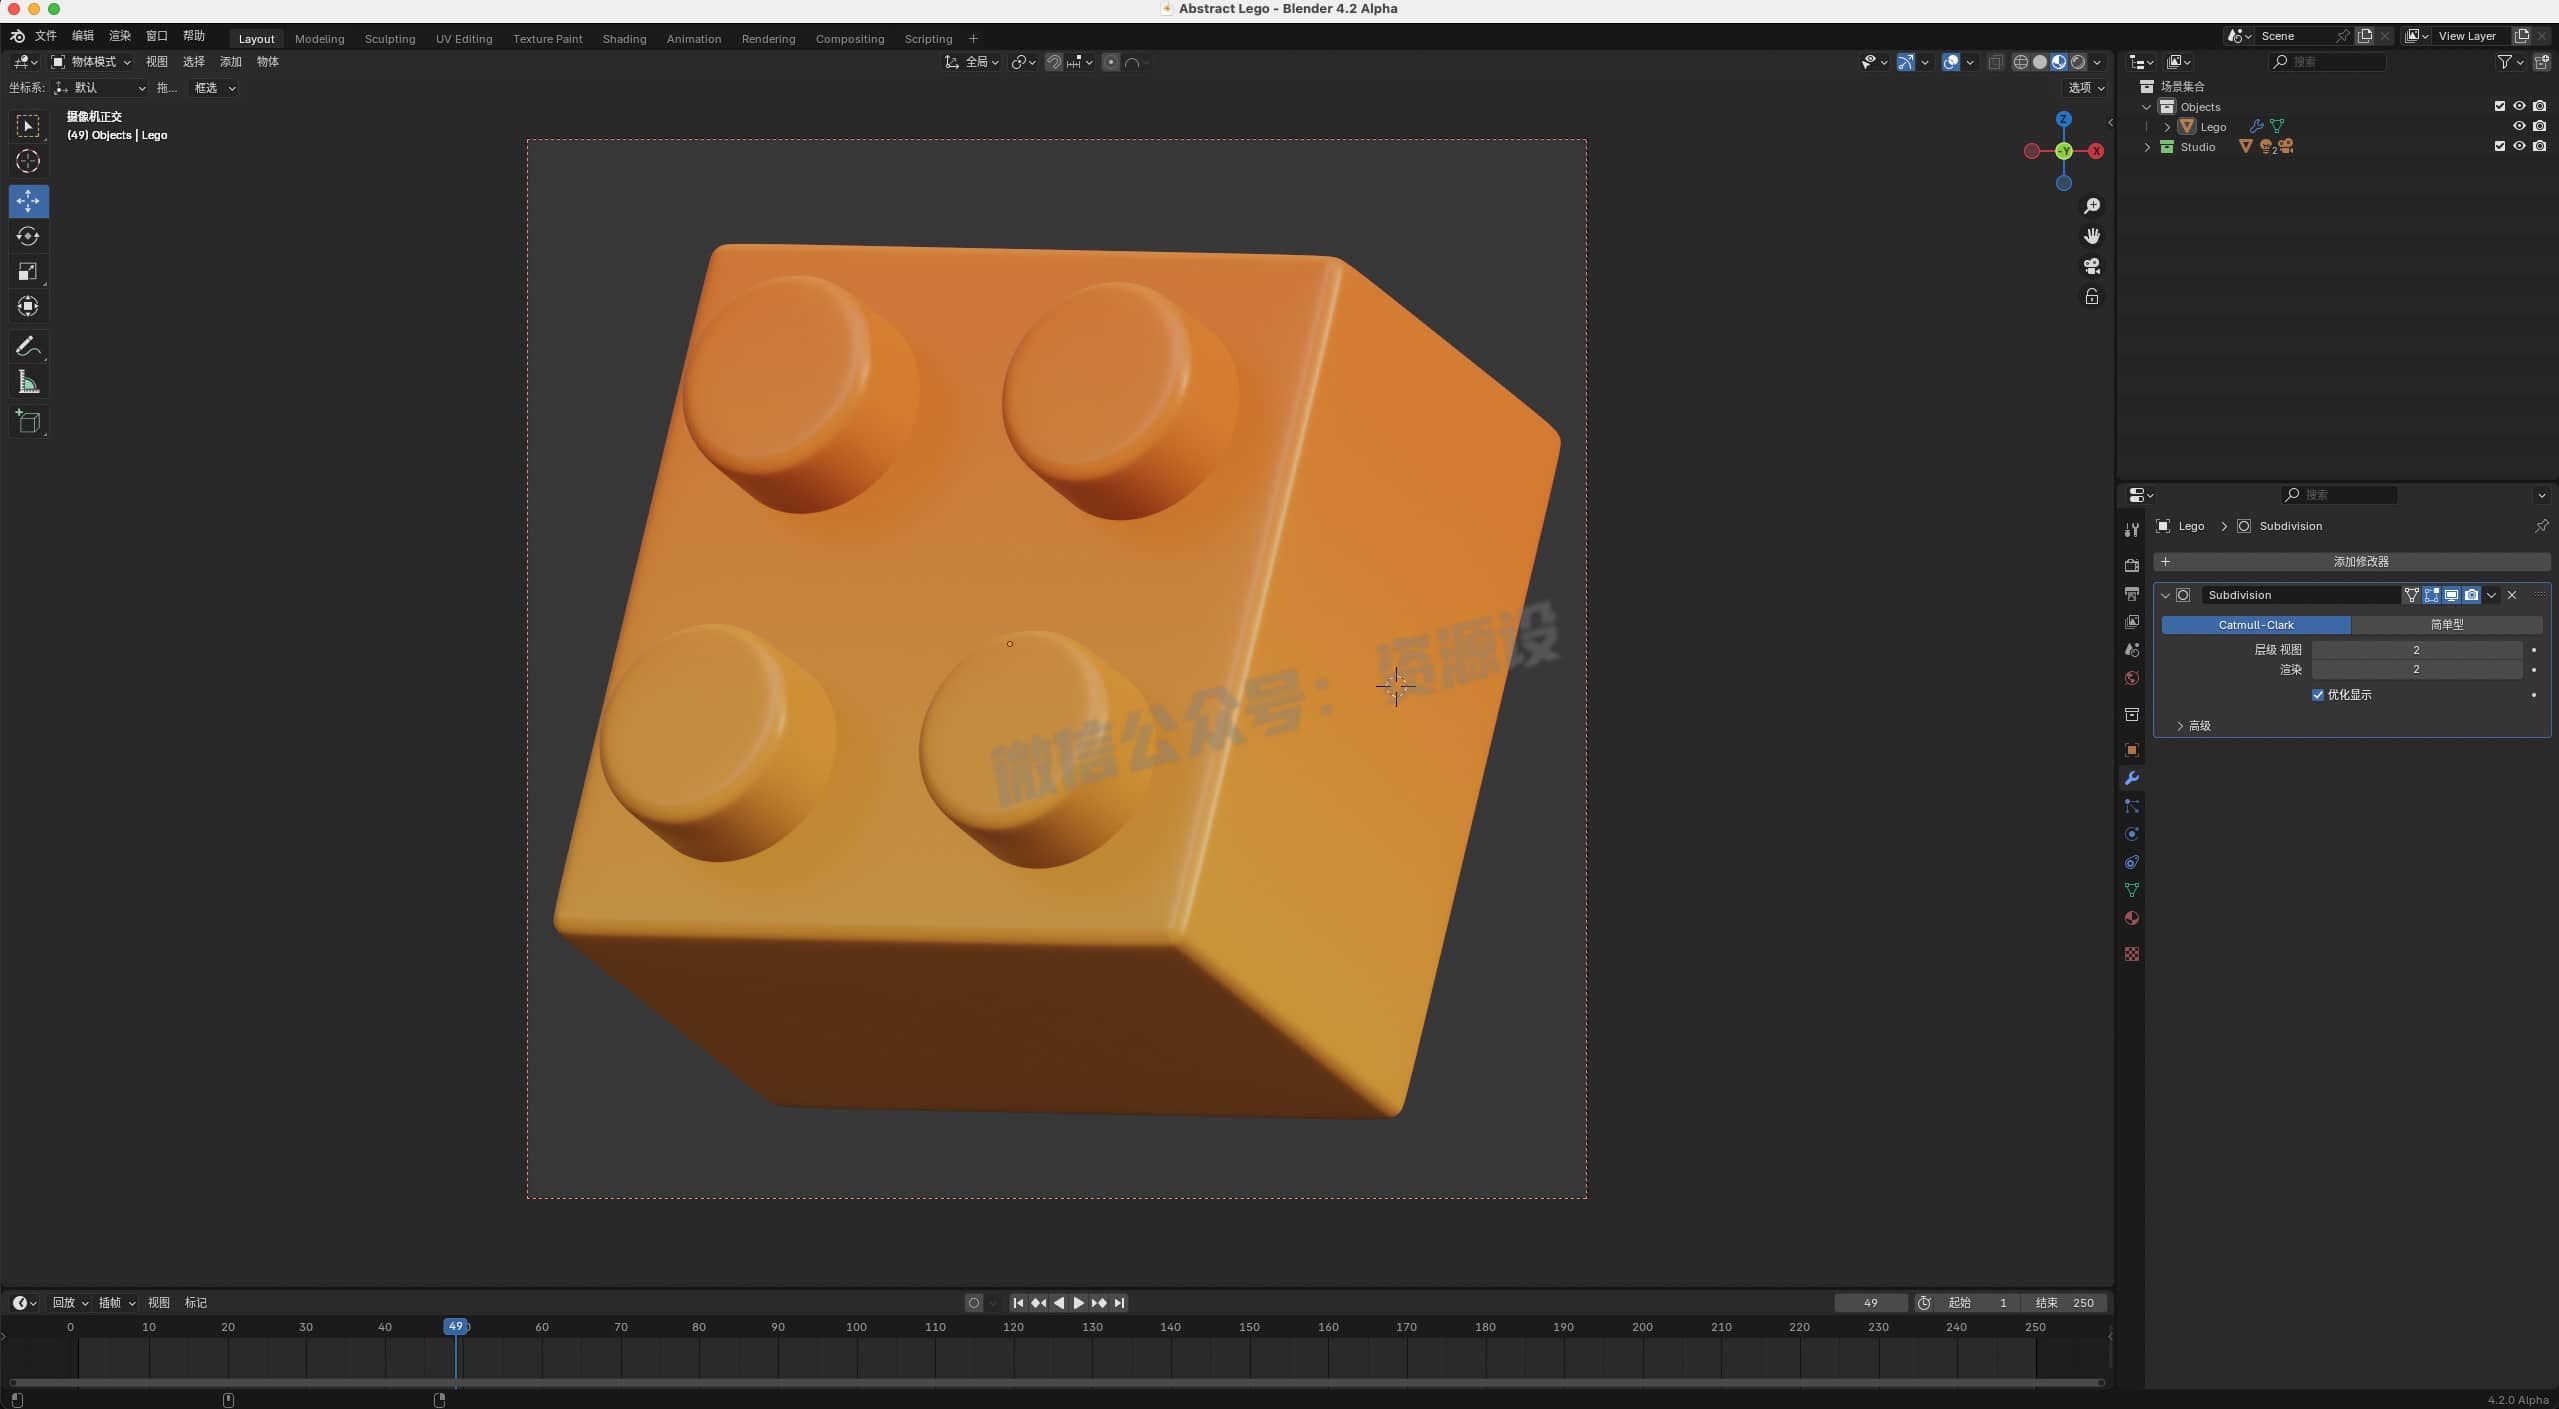Open the Material properties tab
The width and height of the screenshot is (2559, 1409).
tap(2131, 918)
